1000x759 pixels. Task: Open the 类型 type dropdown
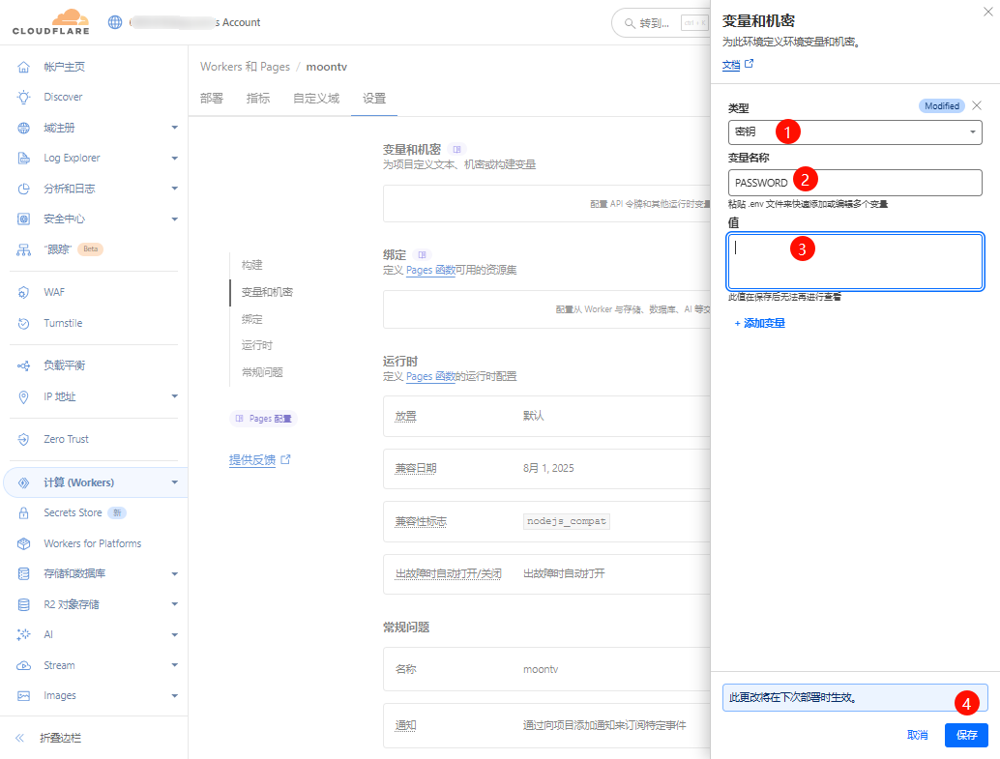tap(855, 132)
